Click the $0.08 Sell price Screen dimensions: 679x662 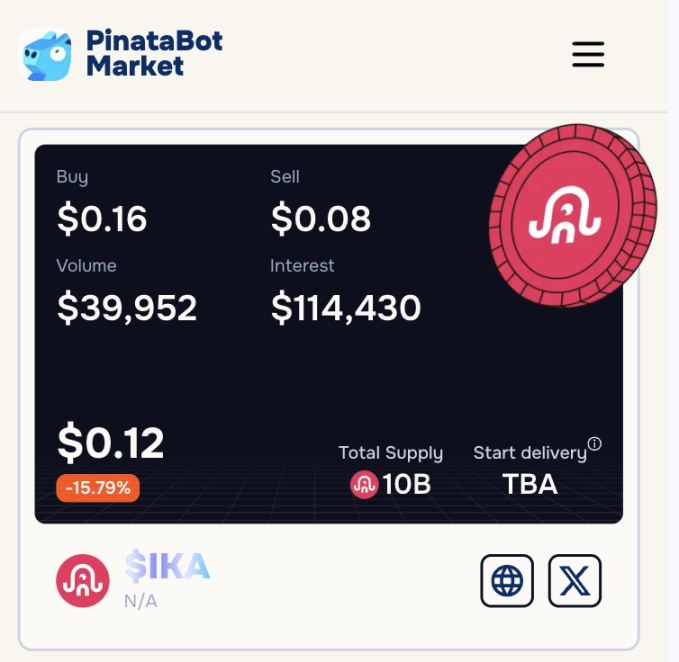click(320, 219)
